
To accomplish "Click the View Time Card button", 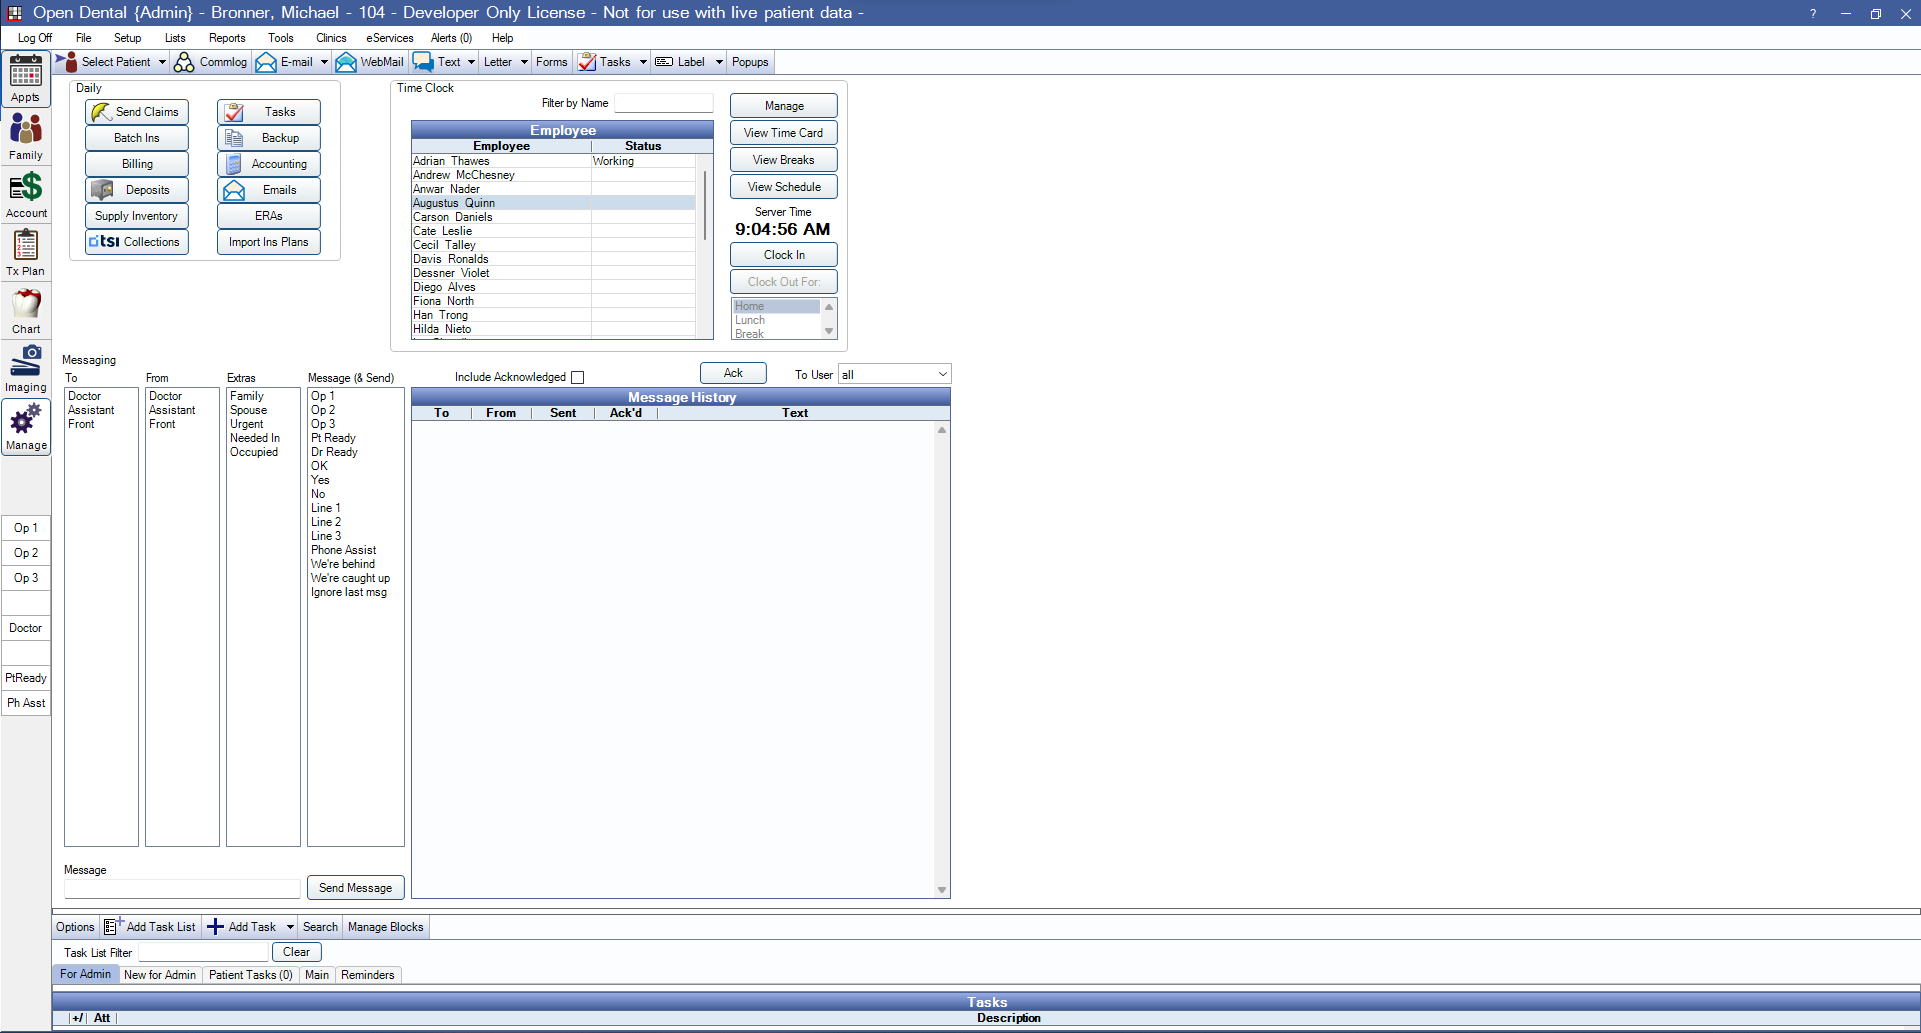I will tap(783, 133).
